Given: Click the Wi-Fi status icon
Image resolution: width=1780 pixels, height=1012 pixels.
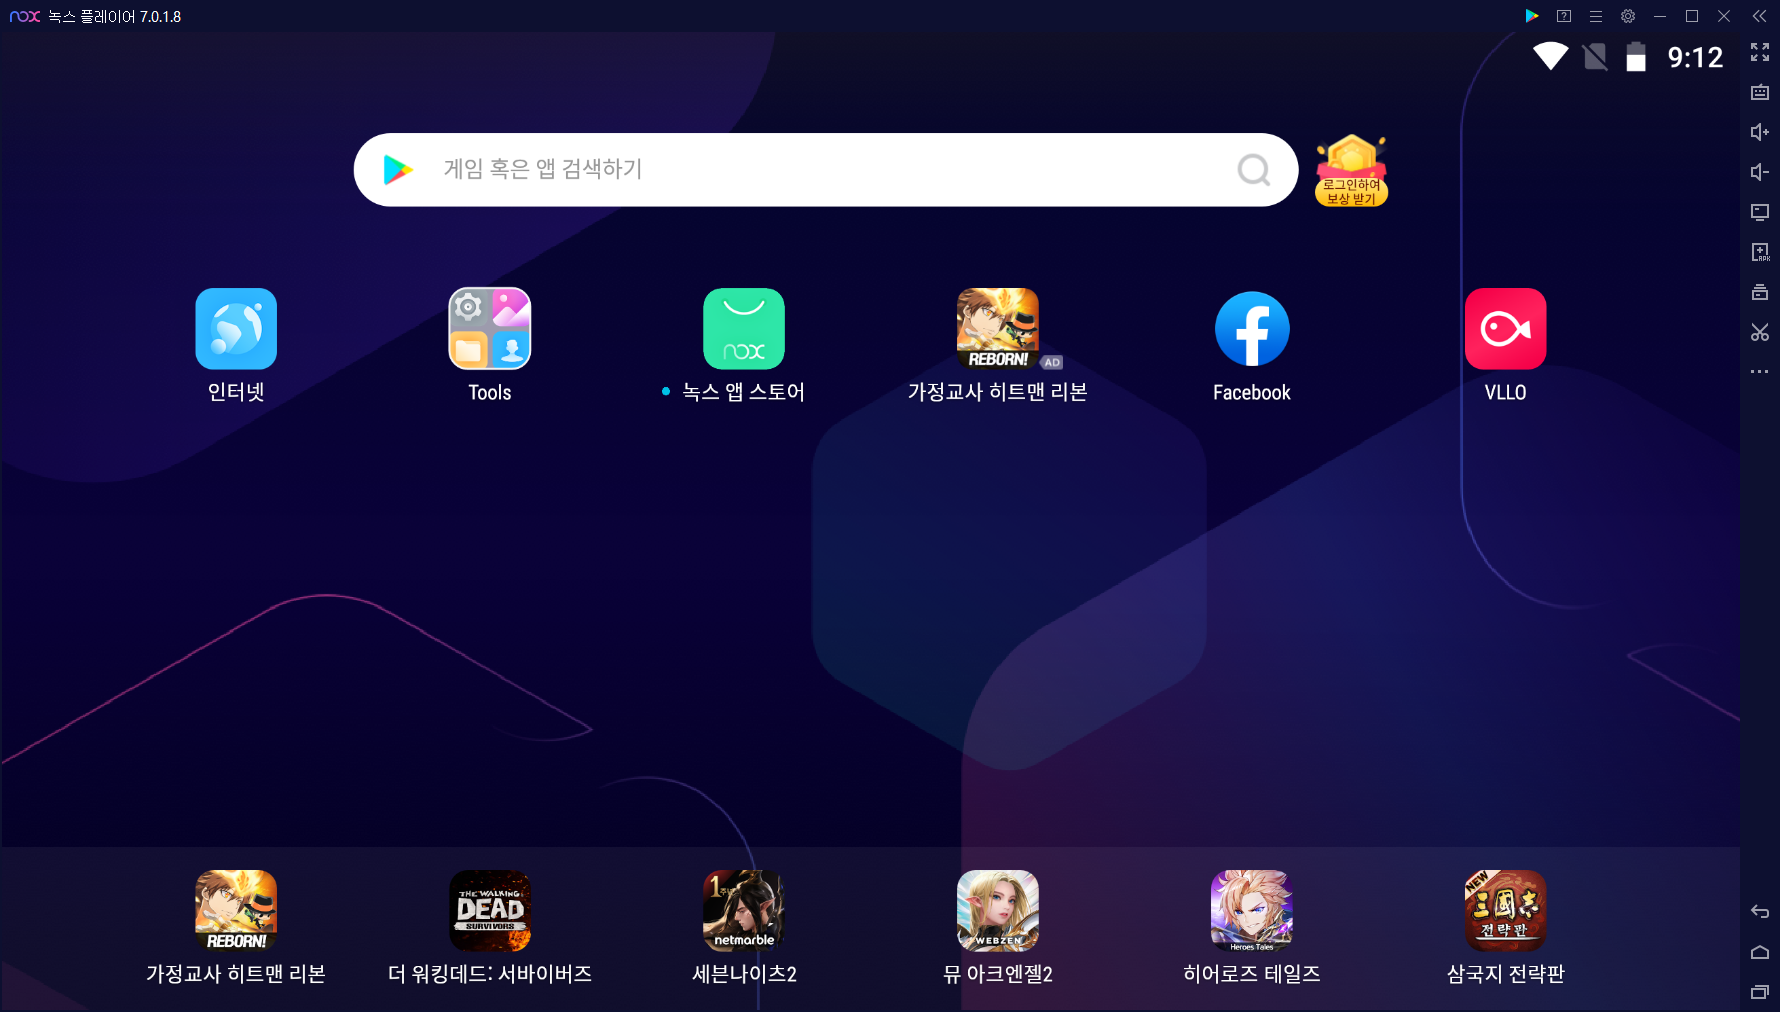Looking at the screenshot, I should tap(1551, 56).
